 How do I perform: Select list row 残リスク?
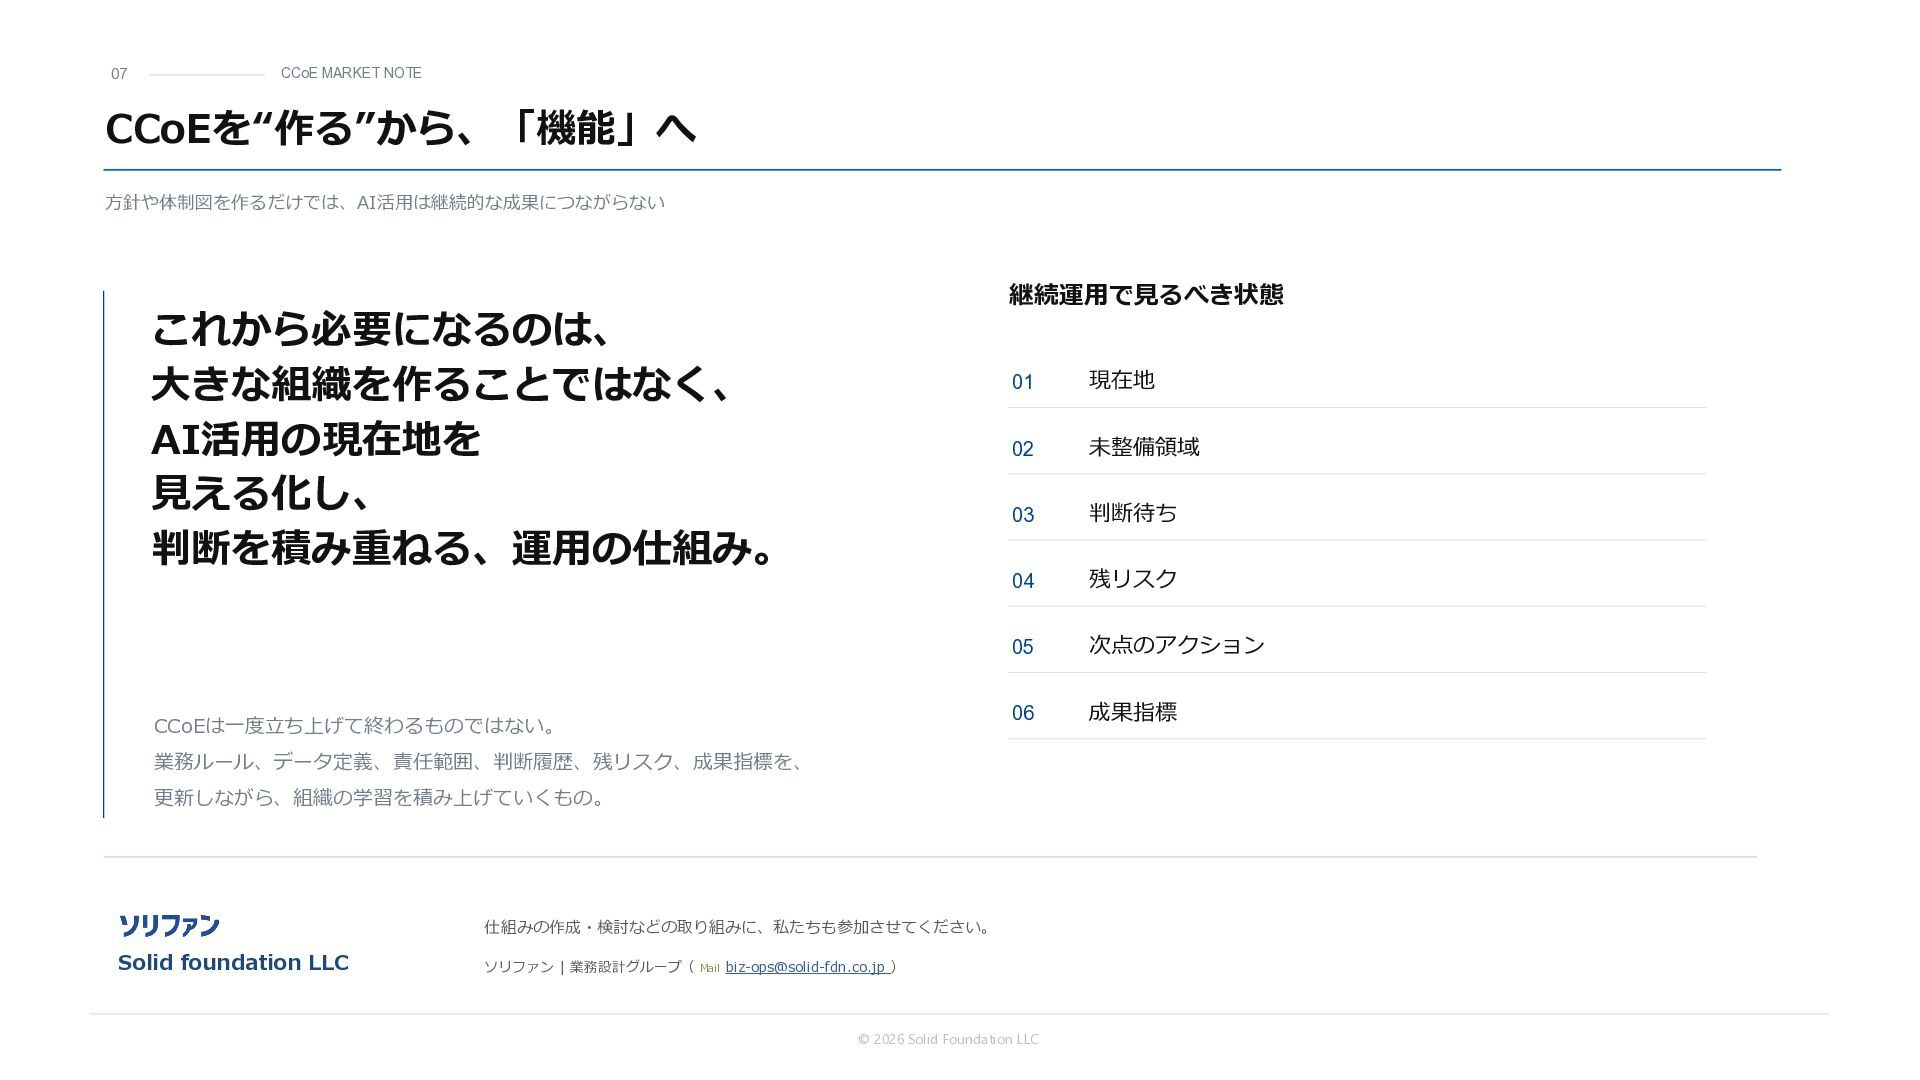click(x=1357, y=579)
